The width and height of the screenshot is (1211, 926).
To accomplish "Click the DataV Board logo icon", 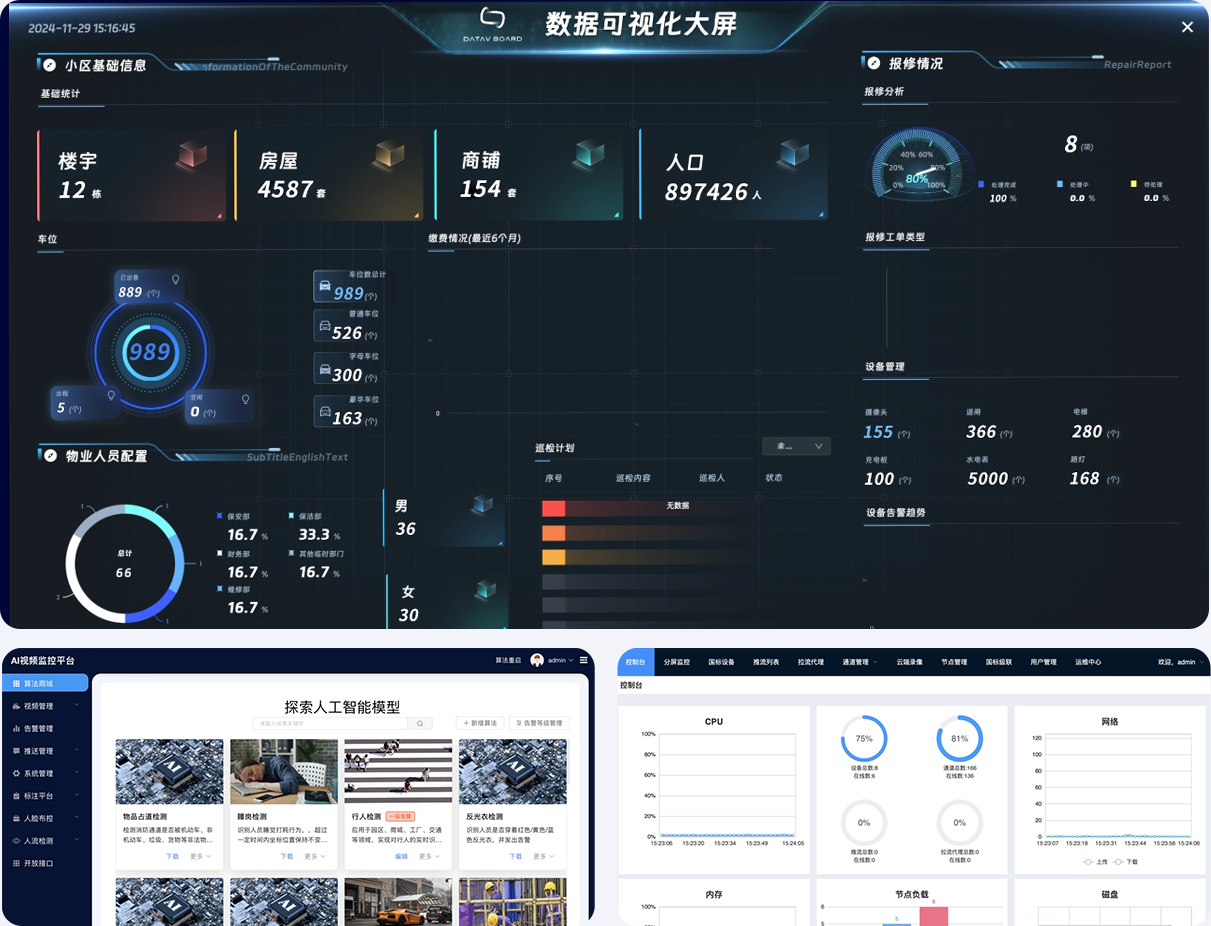I will (x=492, y=19).
